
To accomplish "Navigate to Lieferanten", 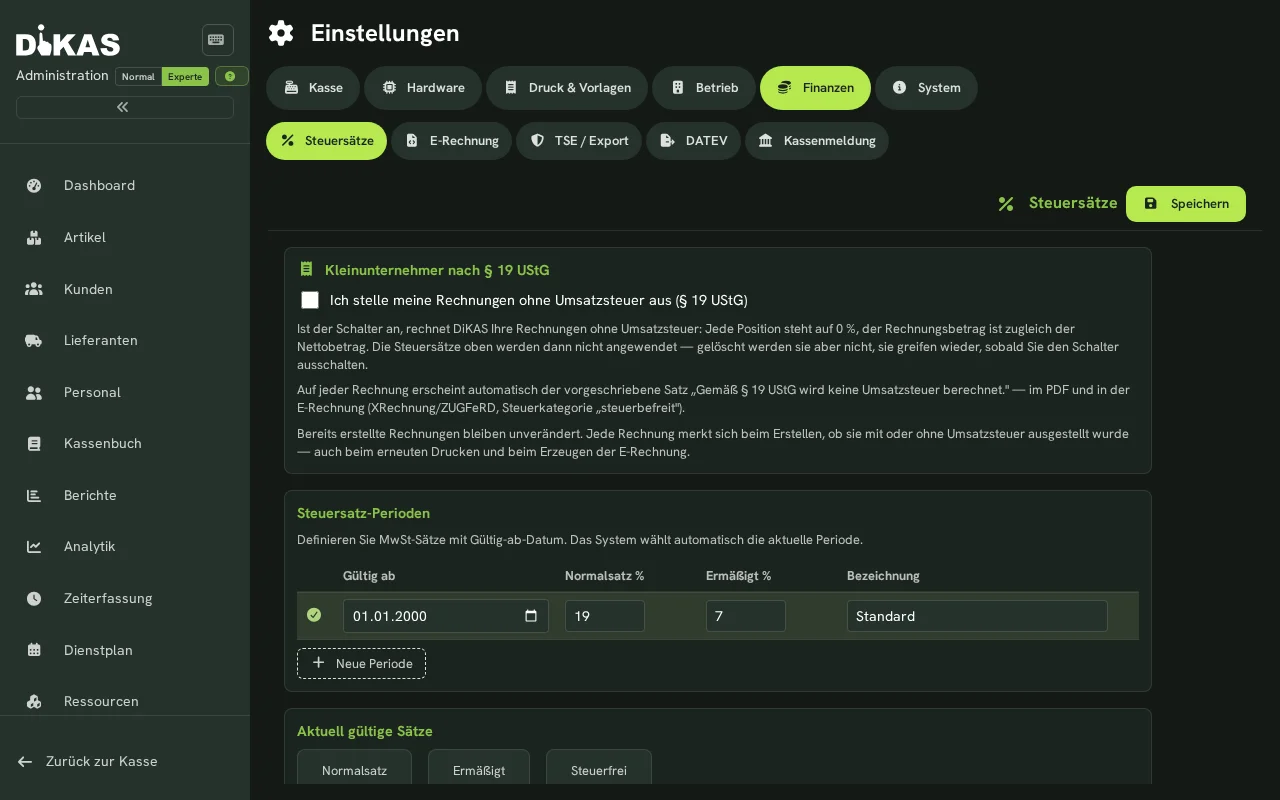I will (x=125, y=340).
